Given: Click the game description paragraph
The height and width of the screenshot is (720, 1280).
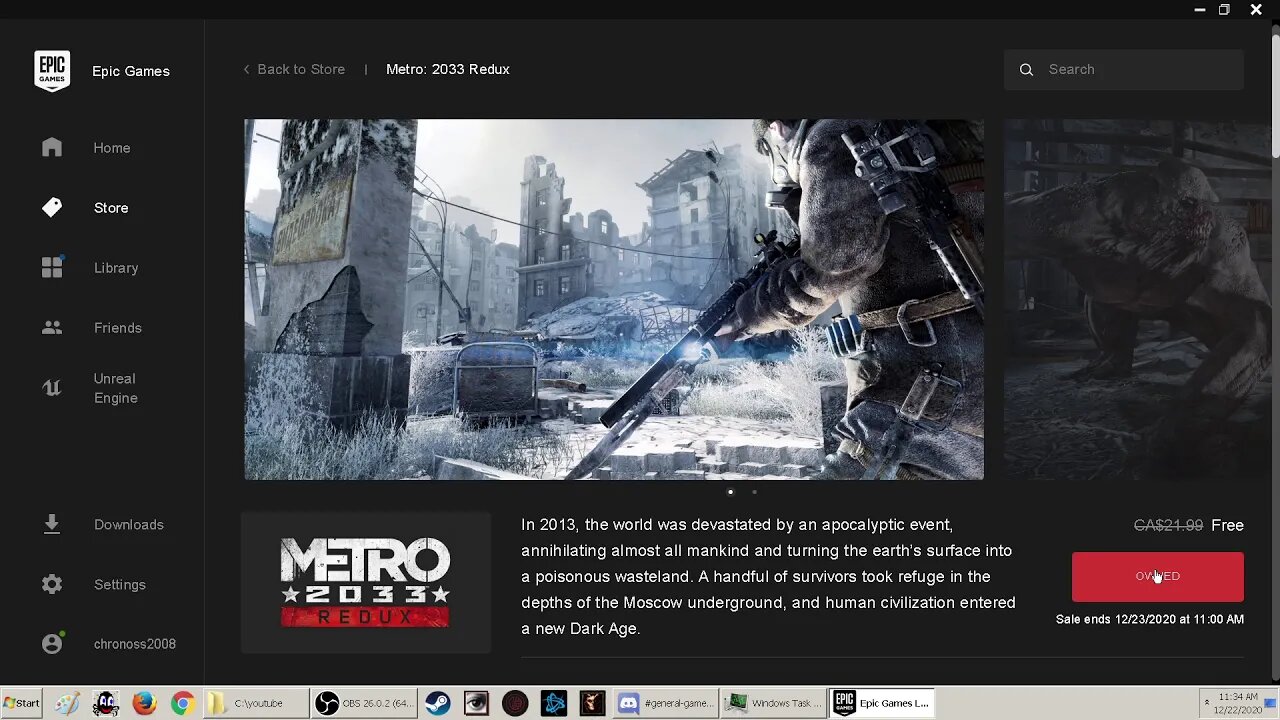Looking at the screenshot, I should [x=768, y=577].
